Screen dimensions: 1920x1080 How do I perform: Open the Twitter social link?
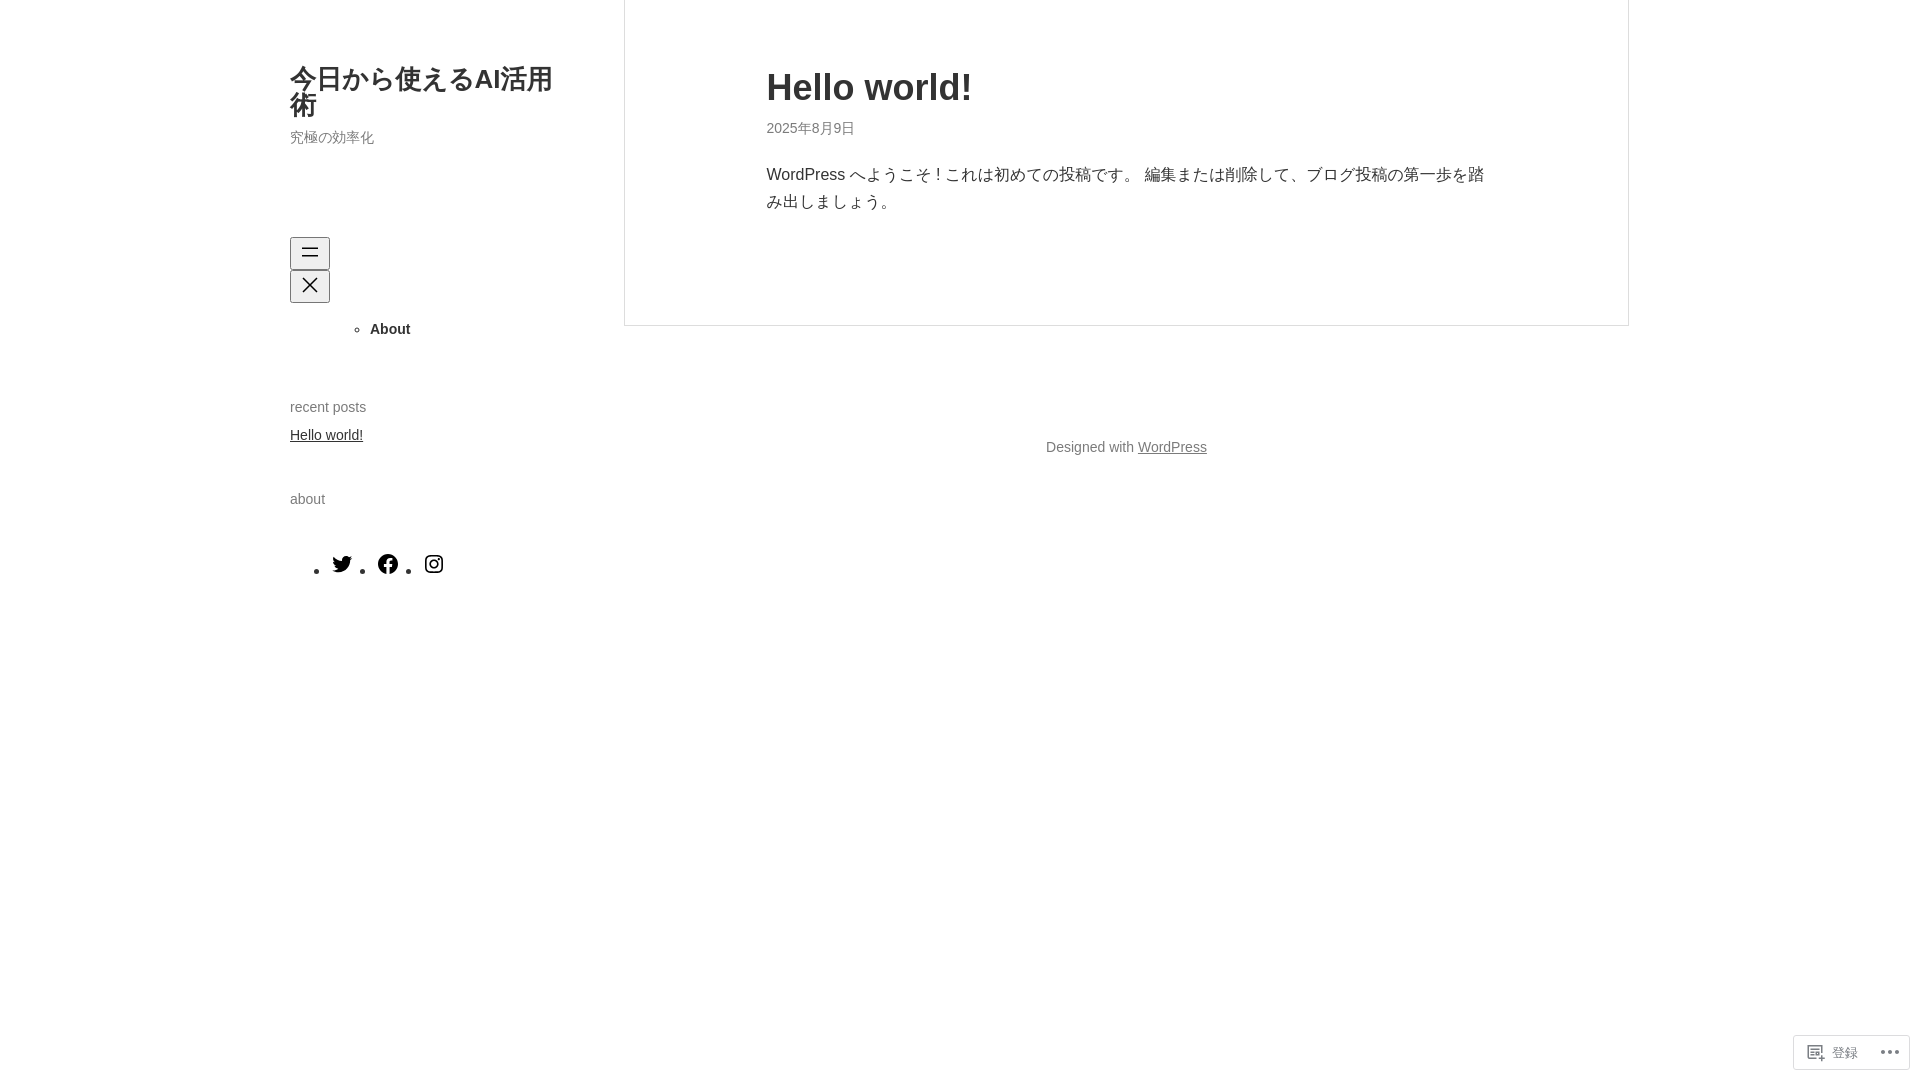[x=342, y=564]
